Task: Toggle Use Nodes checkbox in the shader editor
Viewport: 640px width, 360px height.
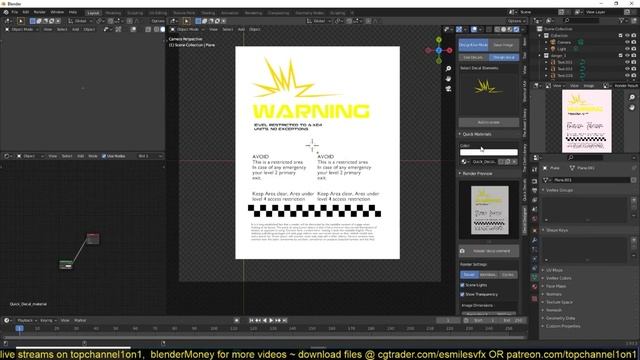Action: (x=104, y=156)
